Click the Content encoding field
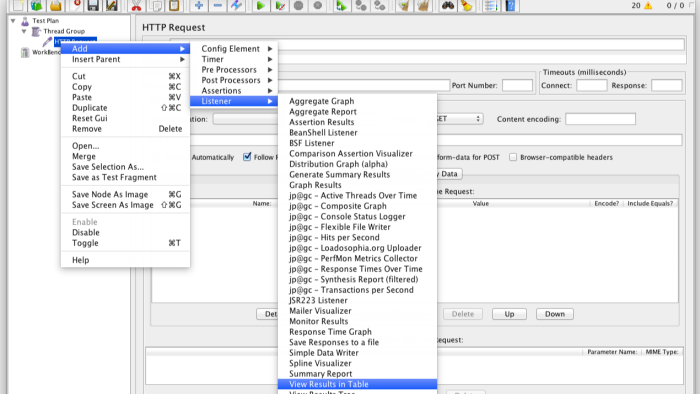The width and height of the screenshot is (700, 394). point(600,119)
